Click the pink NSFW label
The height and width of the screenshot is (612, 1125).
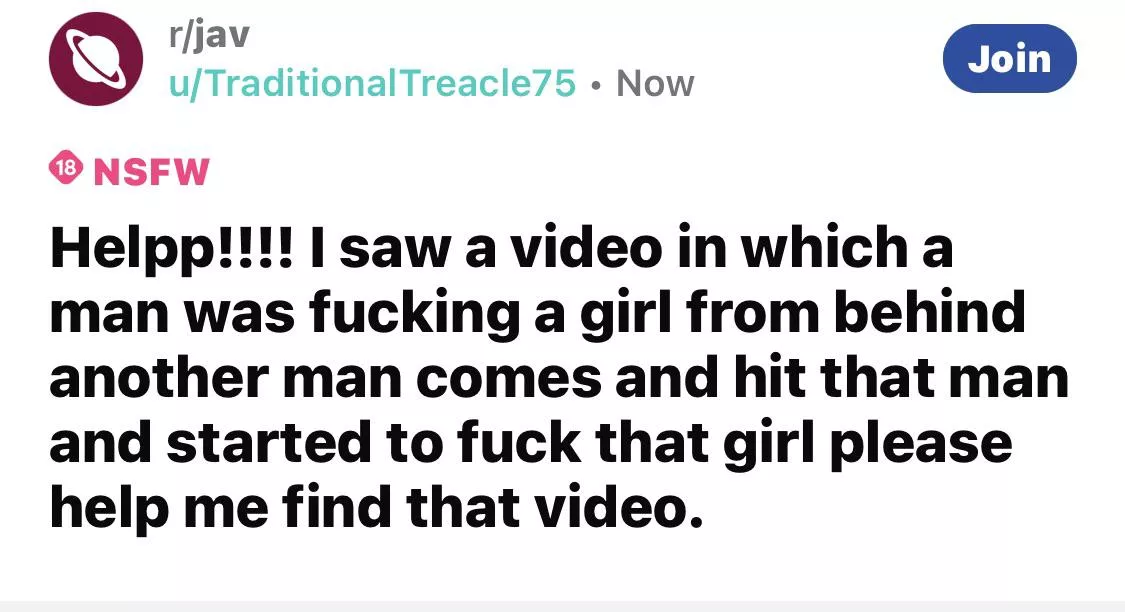151,172
